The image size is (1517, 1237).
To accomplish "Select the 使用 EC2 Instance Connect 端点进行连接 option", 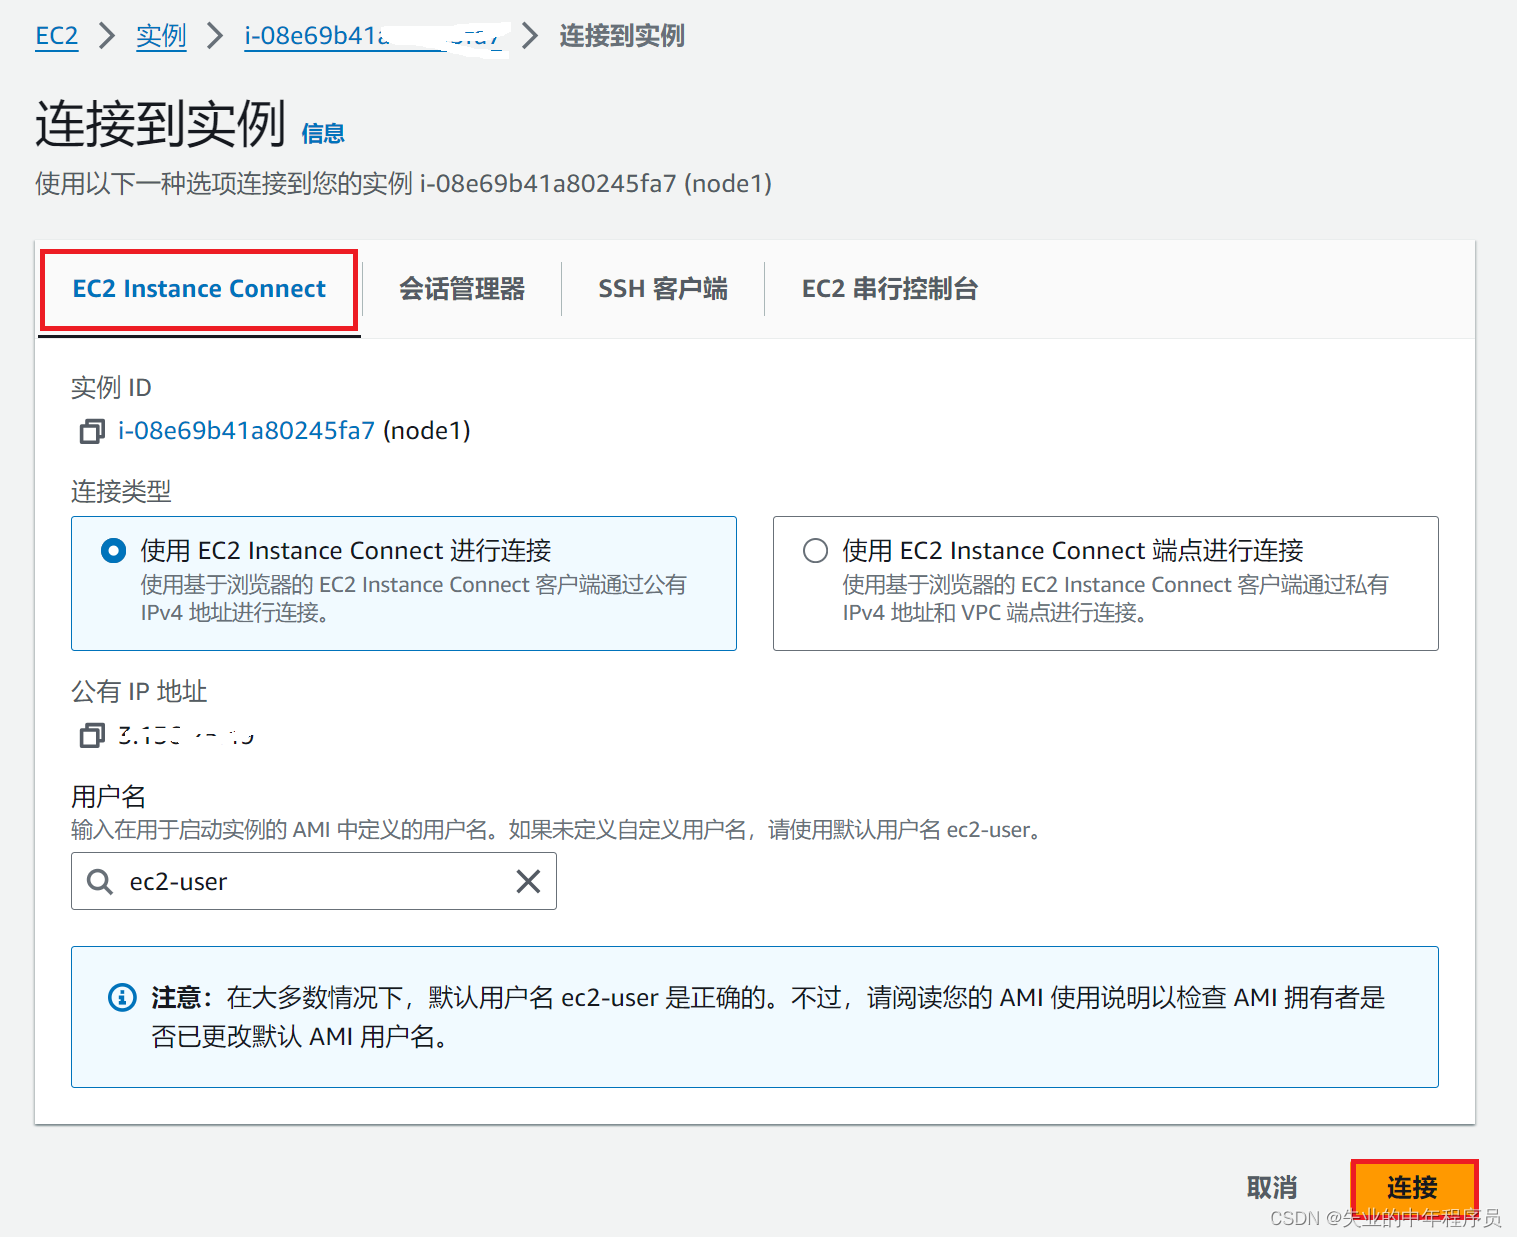I will tap(815, 550).
